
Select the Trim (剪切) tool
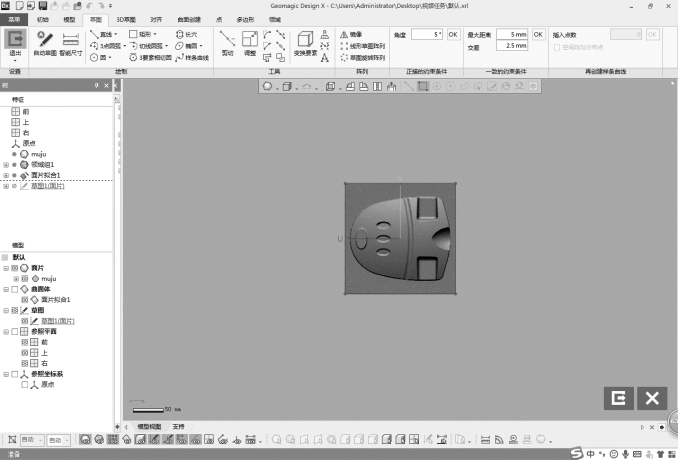pyautogui.click(x=227, y=43)
